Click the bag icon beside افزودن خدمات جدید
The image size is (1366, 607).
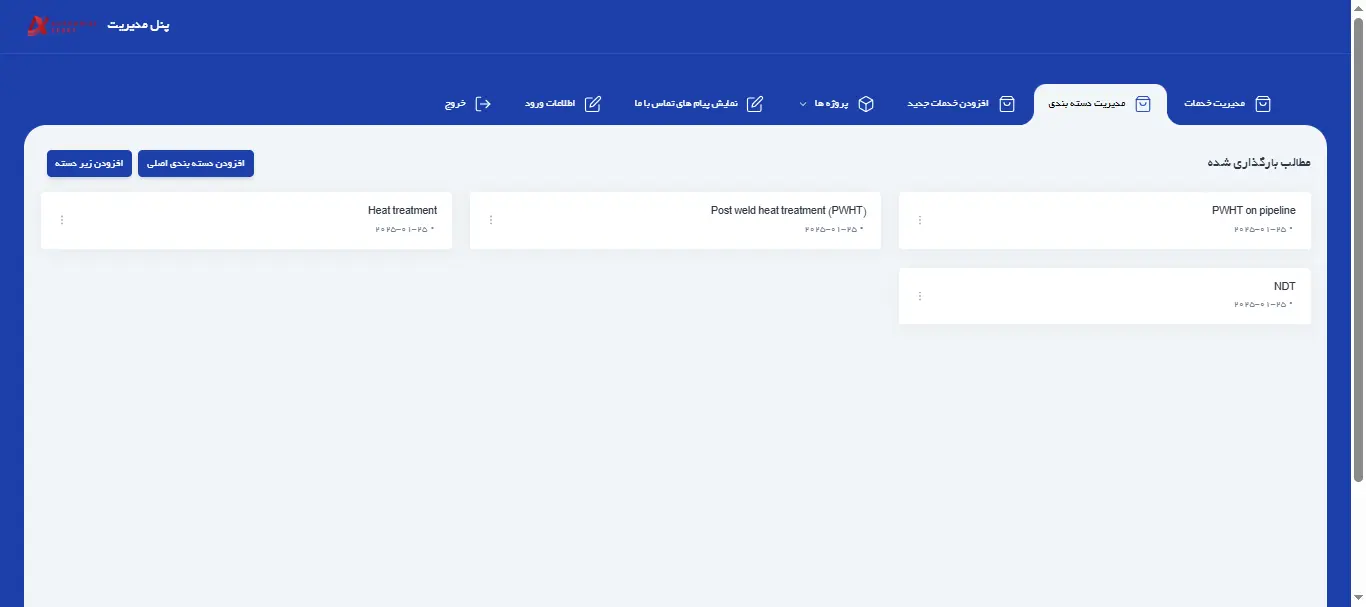(x=1007, y=104)
